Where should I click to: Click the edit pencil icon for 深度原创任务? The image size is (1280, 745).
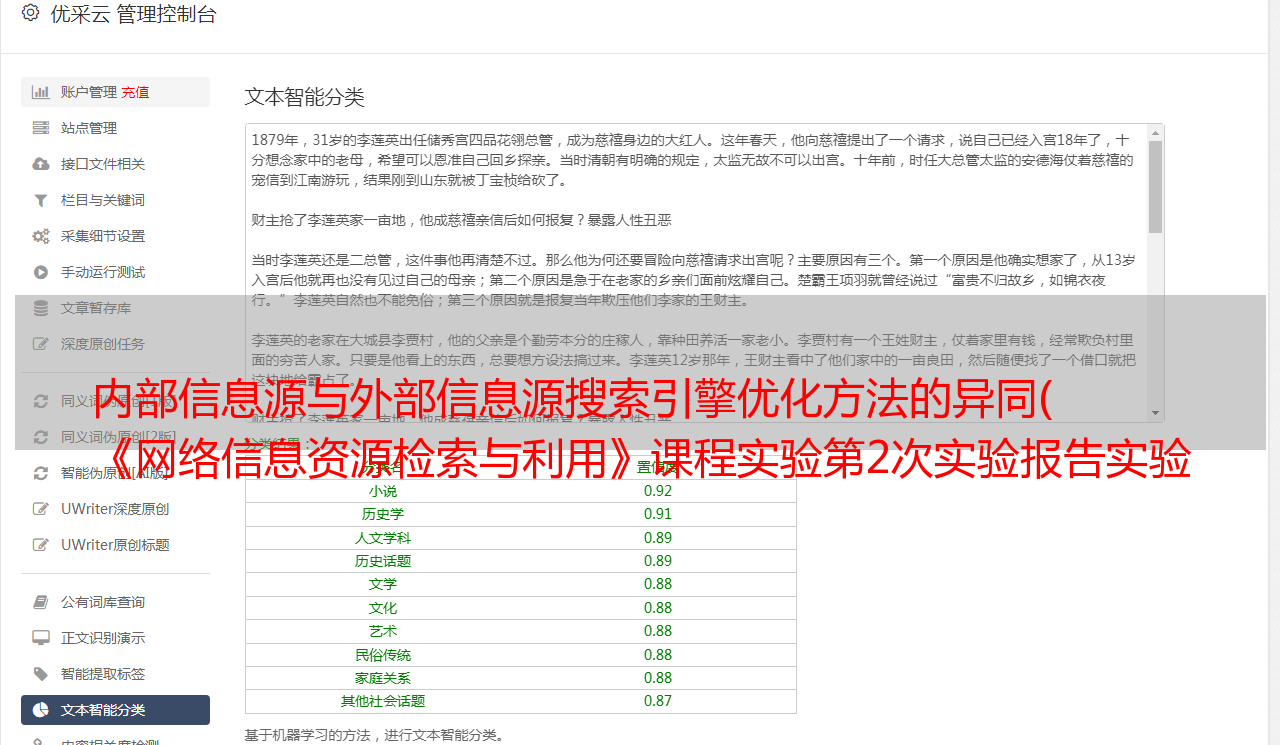(40, 344)
